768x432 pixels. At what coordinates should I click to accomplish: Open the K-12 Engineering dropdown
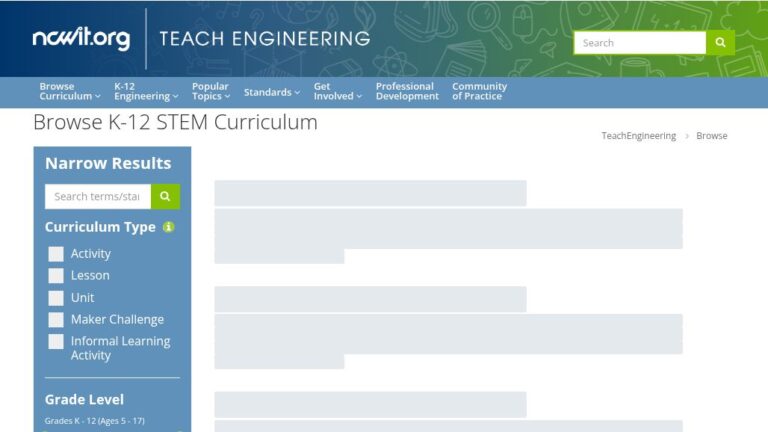[x=146, y=92]
